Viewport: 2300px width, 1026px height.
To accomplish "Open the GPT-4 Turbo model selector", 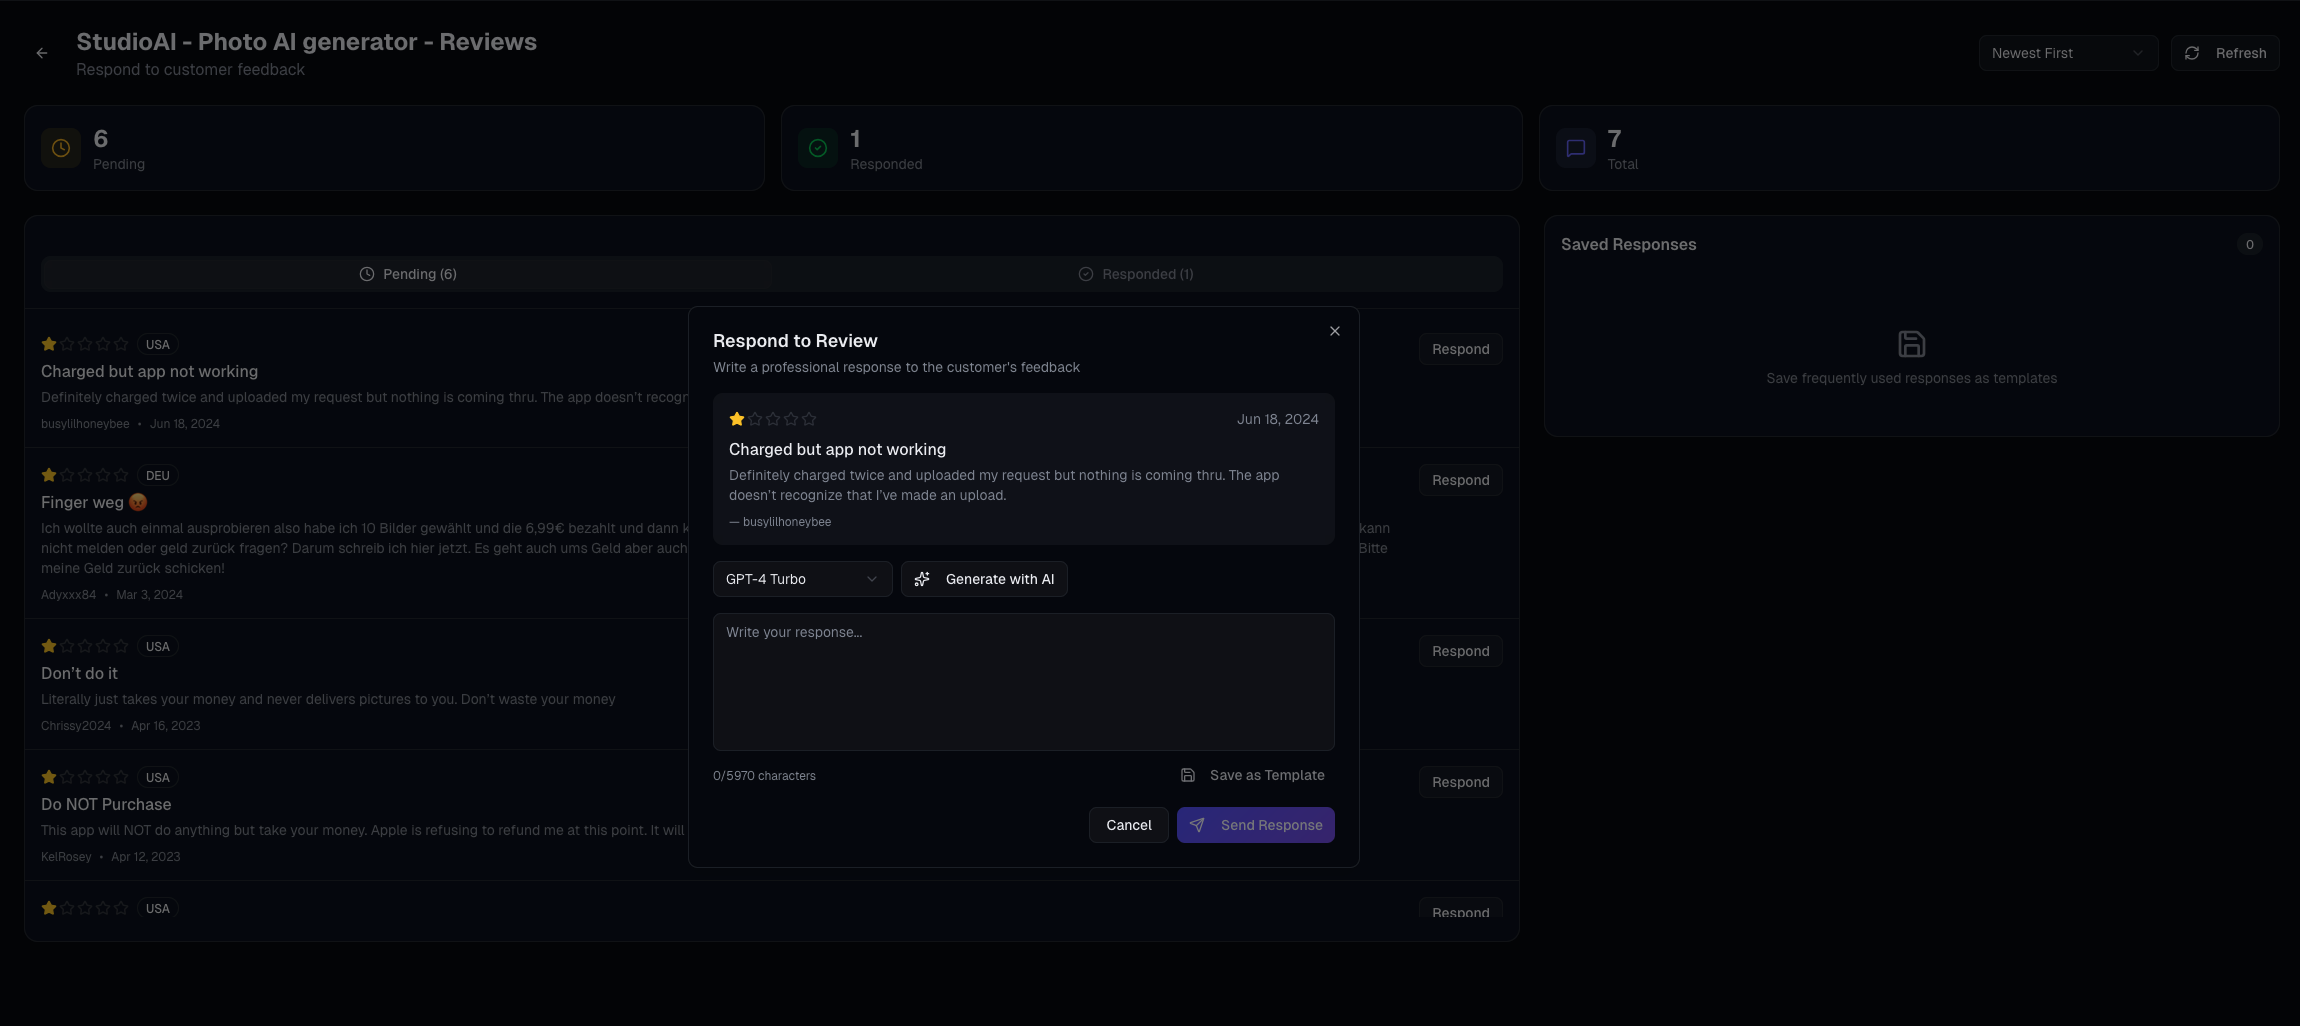I will click(801, 579).
